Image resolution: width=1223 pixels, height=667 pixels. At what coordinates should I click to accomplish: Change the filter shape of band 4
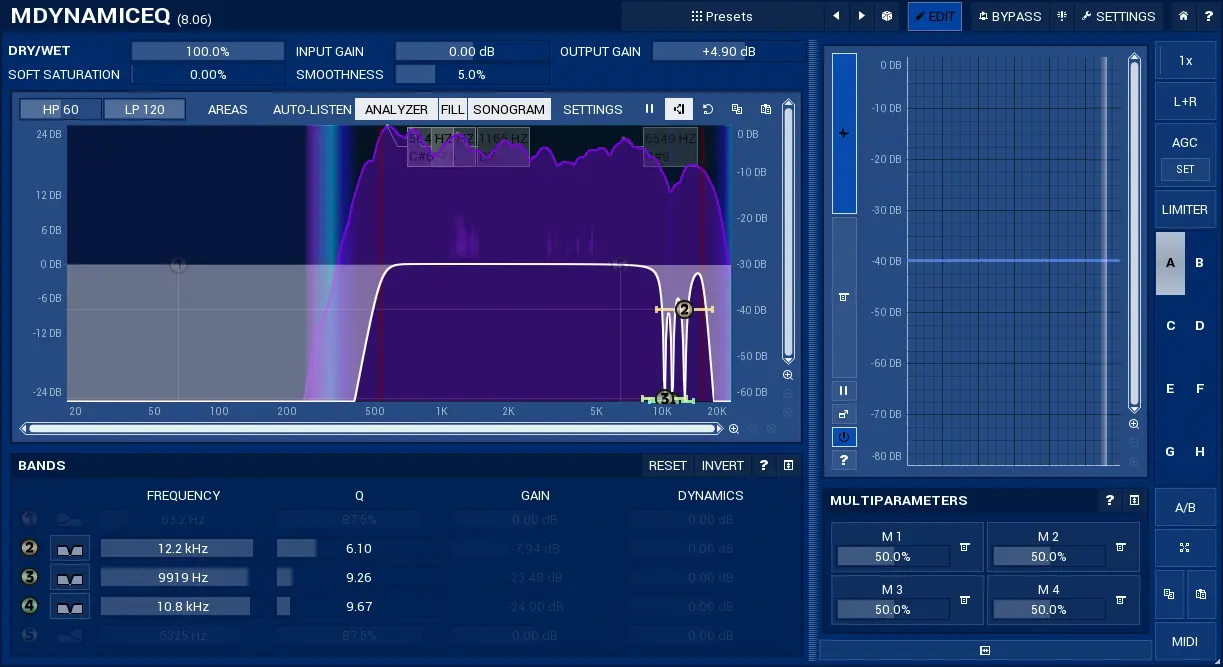coord(70,606)
